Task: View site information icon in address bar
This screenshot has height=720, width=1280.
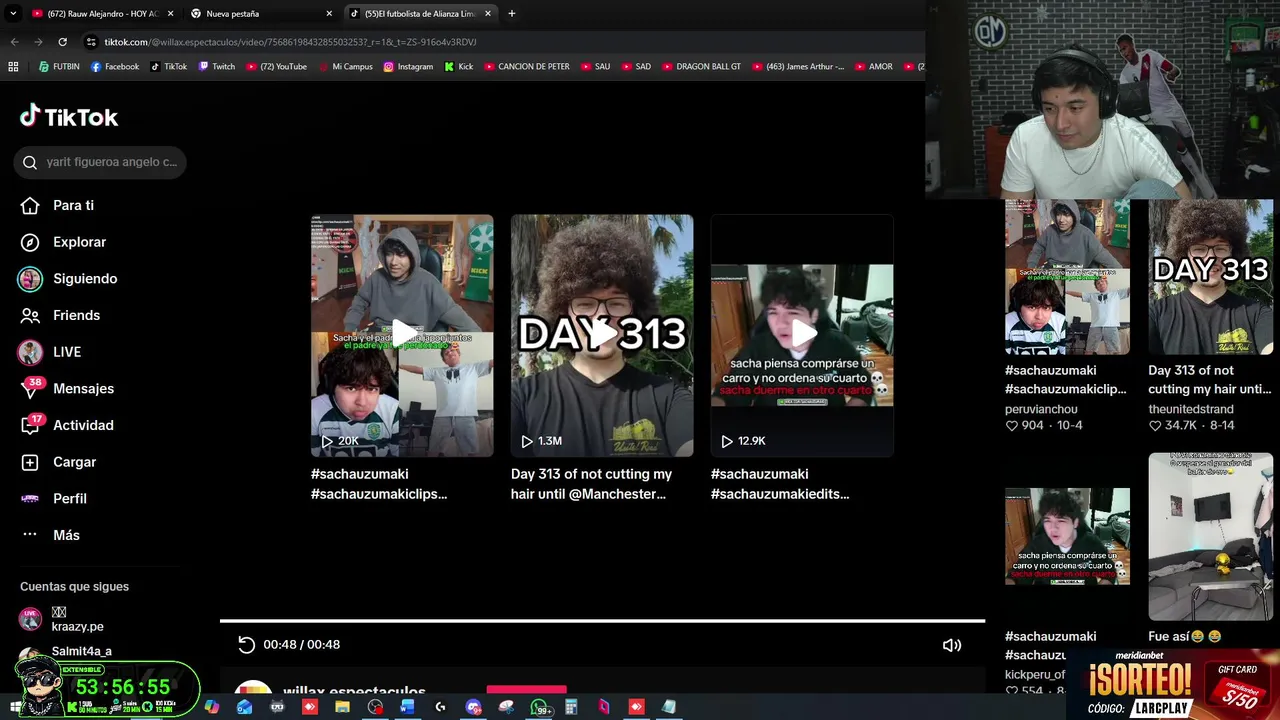Action: pyautogui.click(x=92, y=42)
